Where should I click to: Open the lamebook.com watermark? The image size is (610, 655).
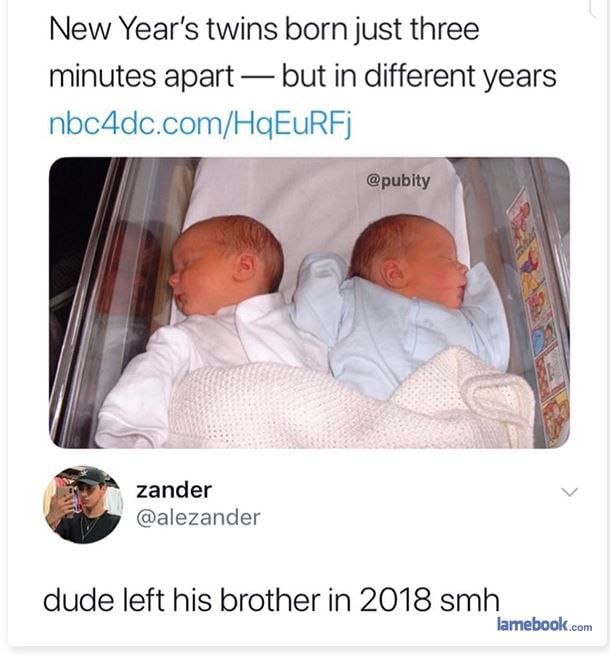544,625
